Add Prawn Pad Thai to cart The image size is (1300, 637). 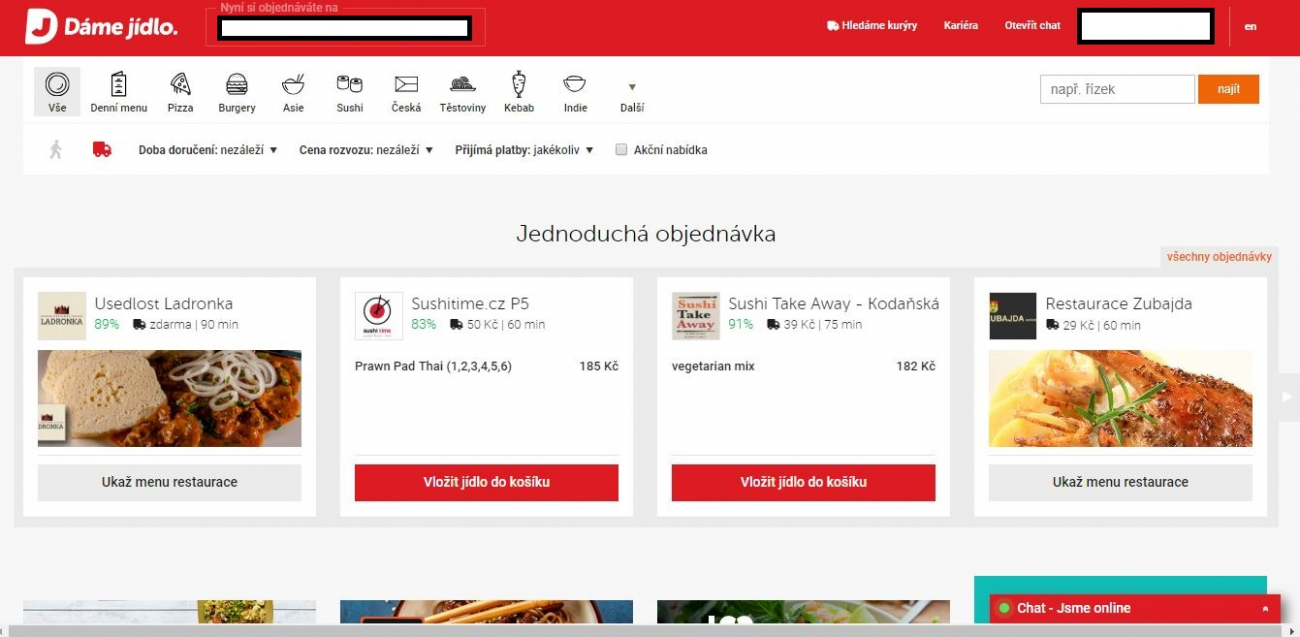click(x=487, y=482)
